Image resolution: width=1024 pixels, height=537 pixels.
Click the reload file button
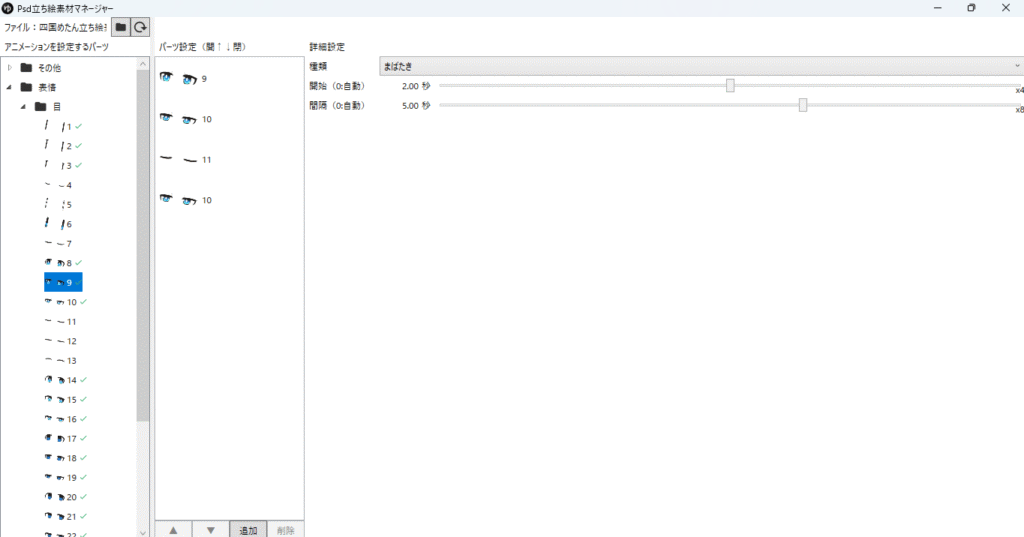click(x=141, y=27)
